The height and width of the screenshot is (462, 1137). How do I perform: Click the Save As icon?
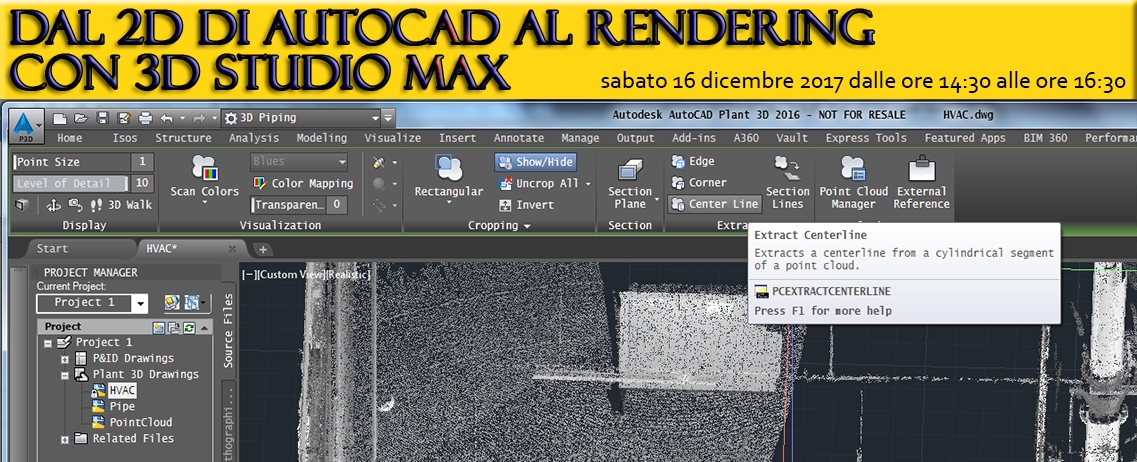[123, 118]
